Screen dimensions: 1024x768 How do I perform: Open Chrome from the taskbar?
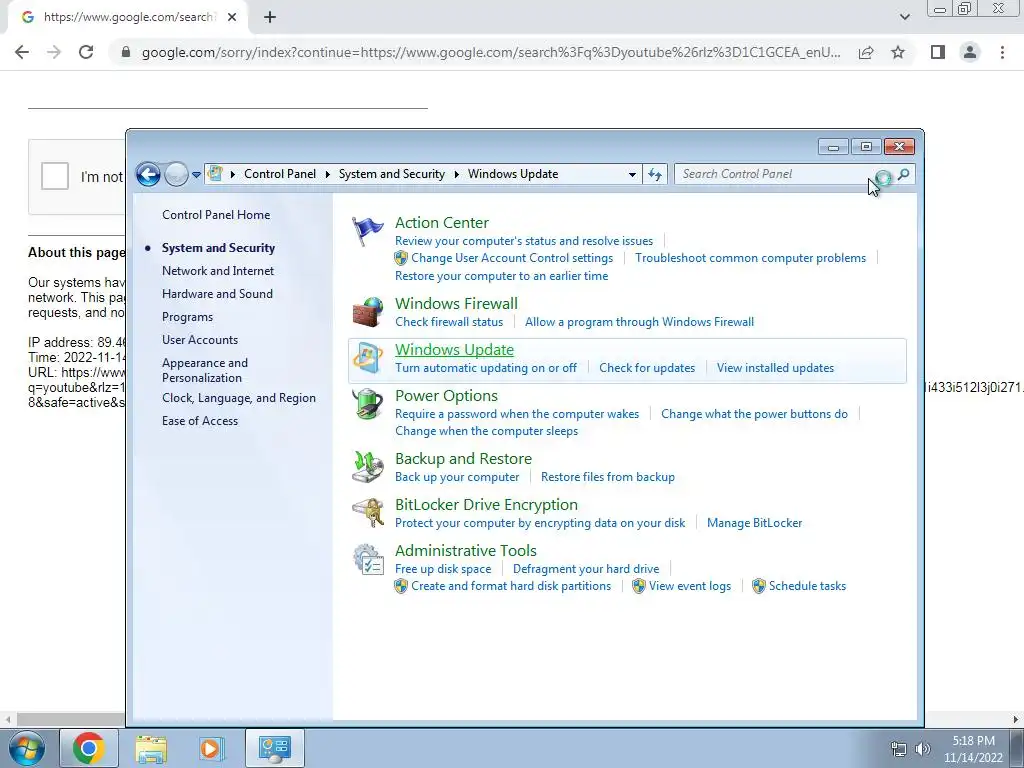tap(89, 748)
